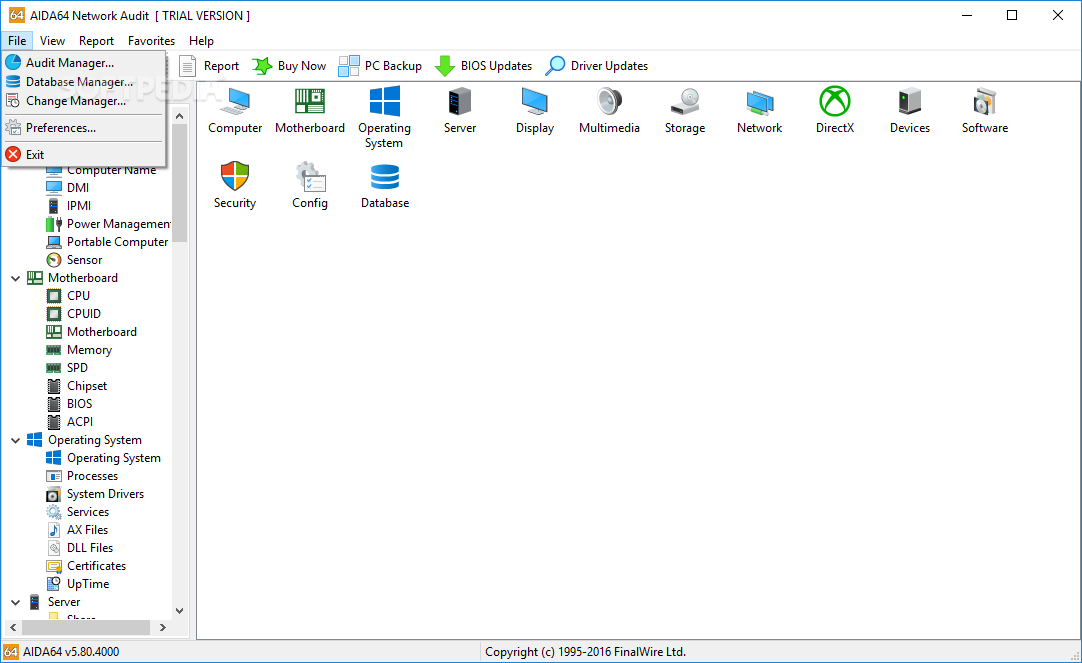The image size is (1082, 663).
Task: Open the Help menu
Action: click(201, 41)
